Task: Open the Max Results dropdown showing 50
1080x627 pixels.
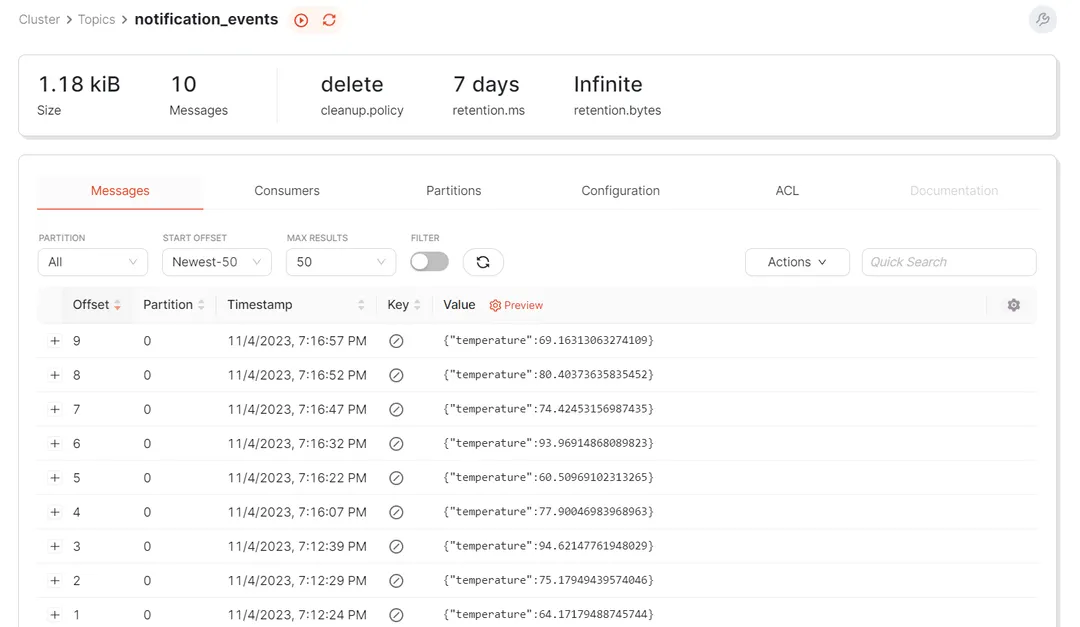Action: (x=340, y=261)
